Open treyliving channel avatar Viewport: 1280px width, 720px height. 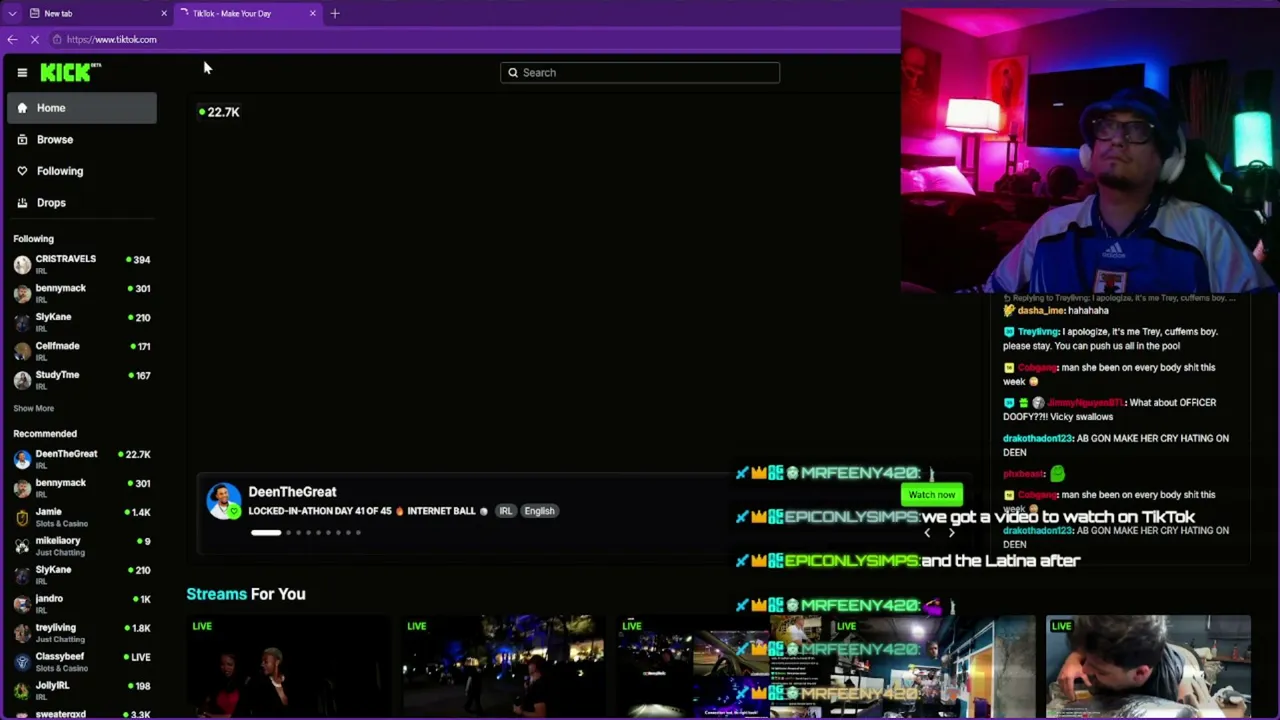click(22, 633)
